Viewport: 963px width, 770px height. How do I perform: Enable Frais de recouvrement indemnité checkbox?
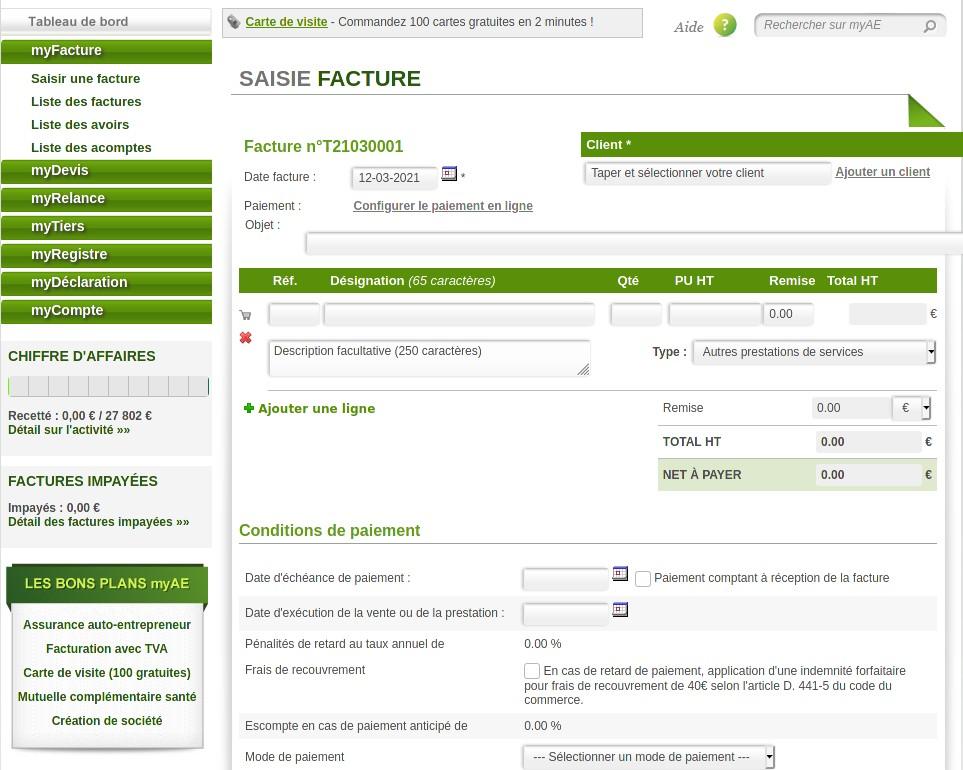coord(532,671)
